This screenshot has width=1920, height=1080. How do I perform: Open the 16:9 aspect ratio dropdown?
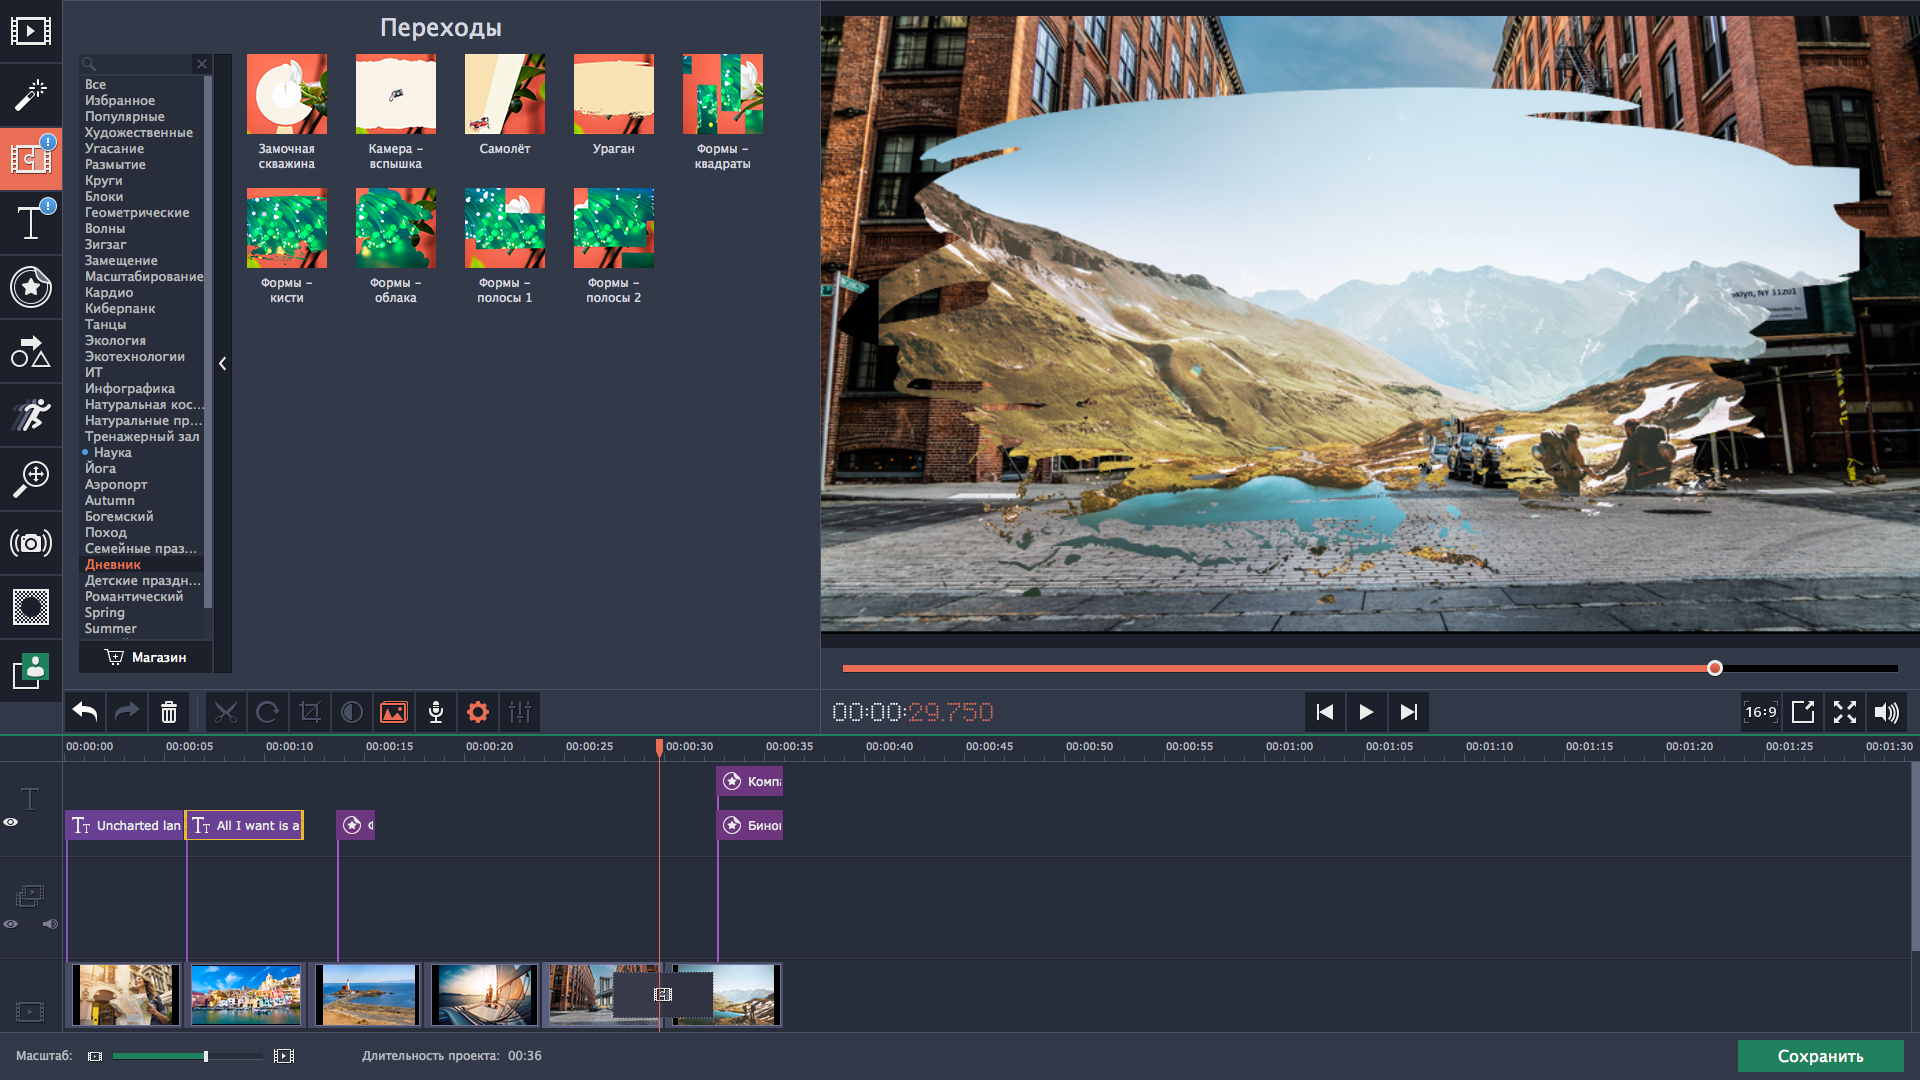pos(1760,712)
